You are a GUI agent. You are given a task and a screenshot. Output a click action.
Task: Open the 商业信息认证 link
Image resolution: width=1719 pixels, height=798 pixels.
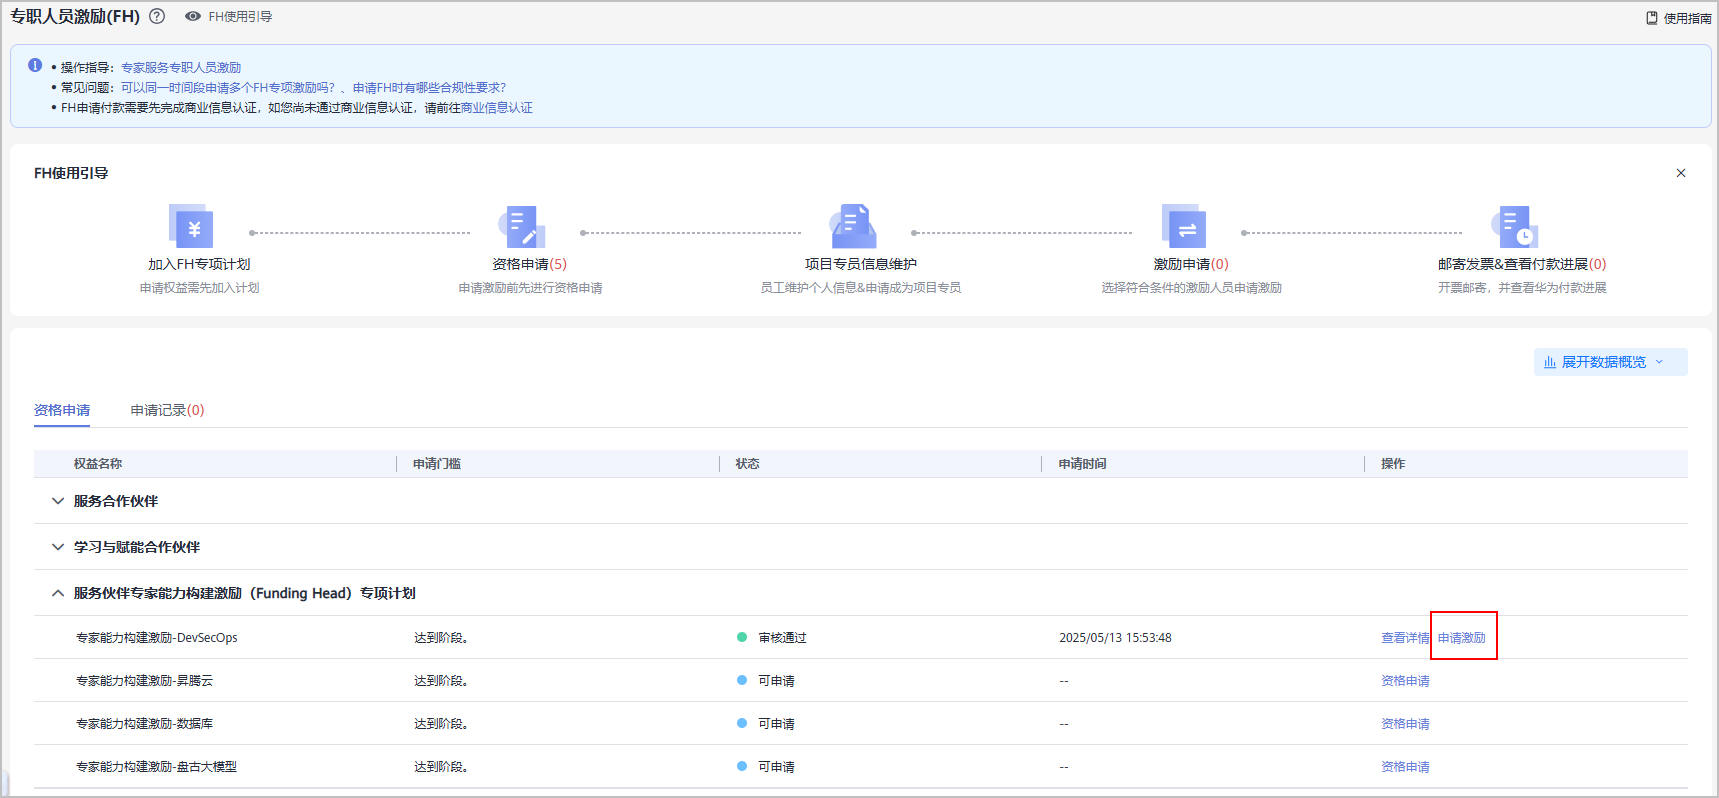tap(497, 108)
